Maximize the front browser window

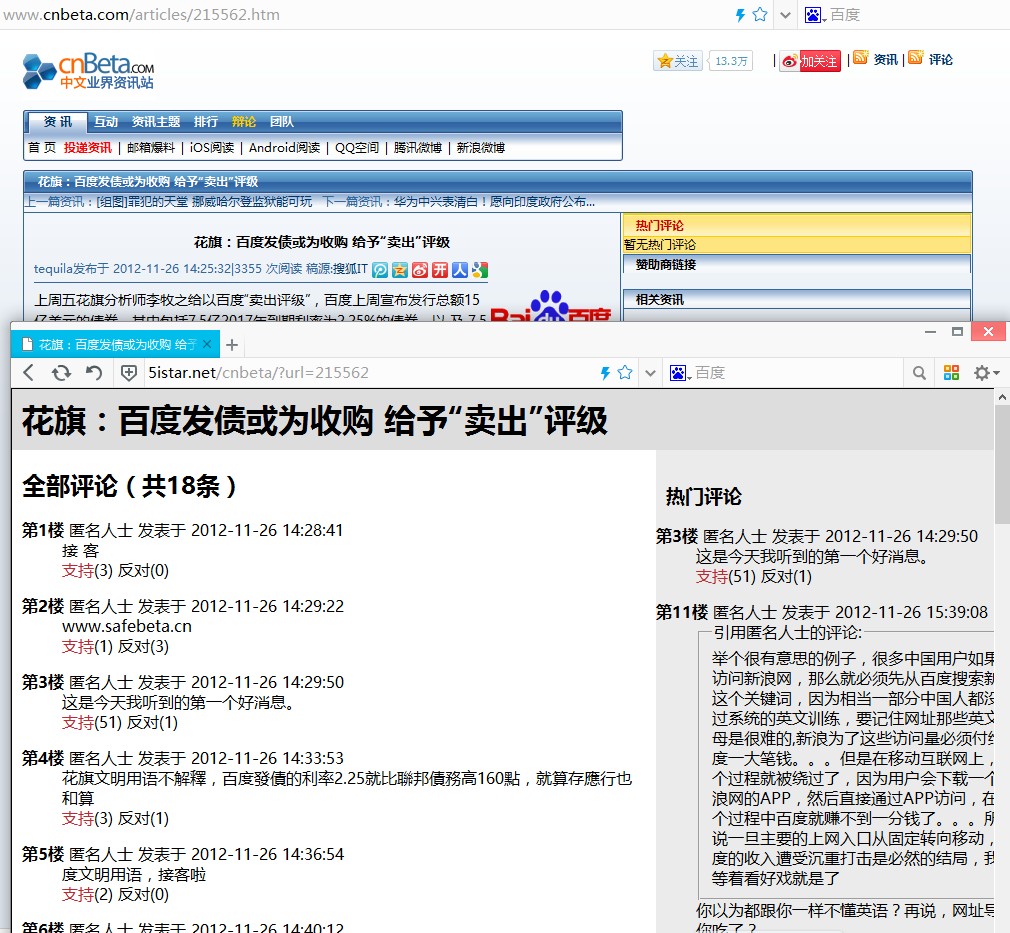pyautogui.click(x=958, y=332)
